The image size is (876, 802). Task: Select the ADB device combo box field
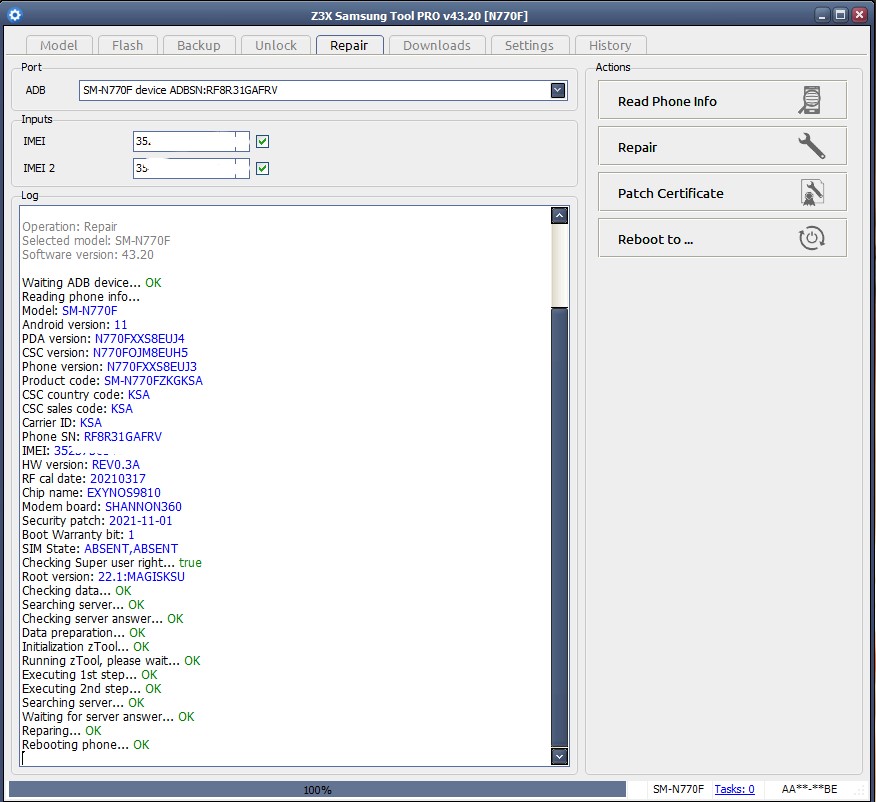[323, 90]
